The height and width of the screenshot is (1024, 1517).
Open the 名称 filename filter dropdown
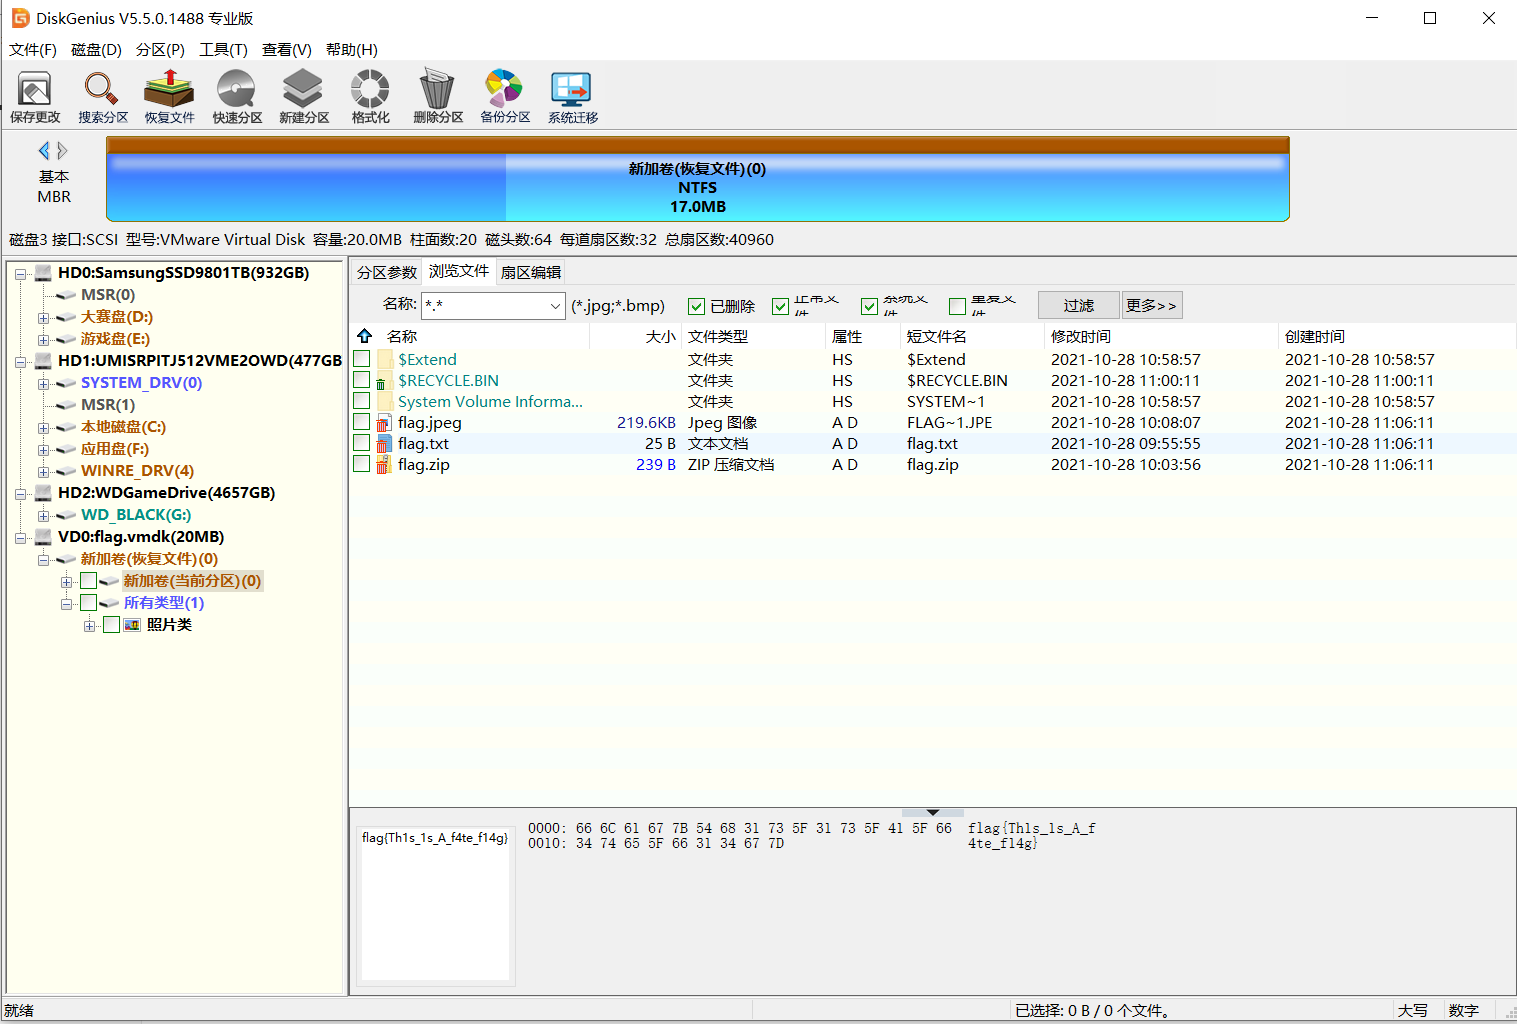pyautogui.click(x=556, y=306)
